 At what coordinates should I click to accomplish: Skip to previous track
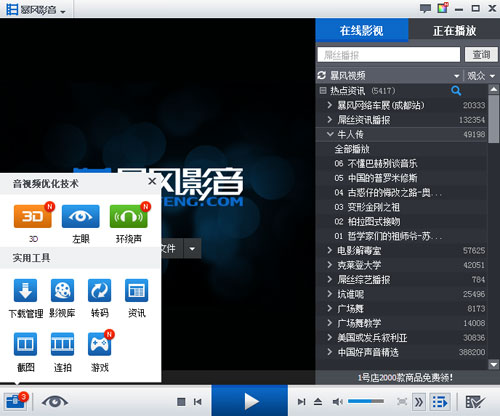(198, 402)
